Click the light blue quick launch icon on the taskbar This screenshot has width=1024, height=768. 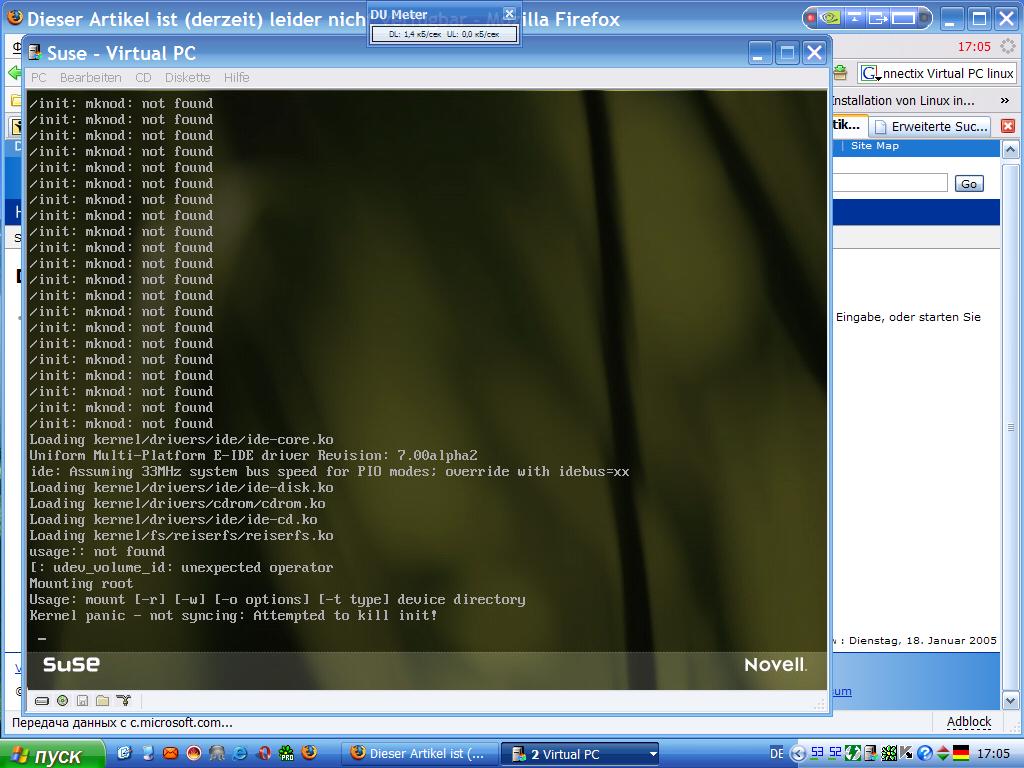tap(148, 753)
